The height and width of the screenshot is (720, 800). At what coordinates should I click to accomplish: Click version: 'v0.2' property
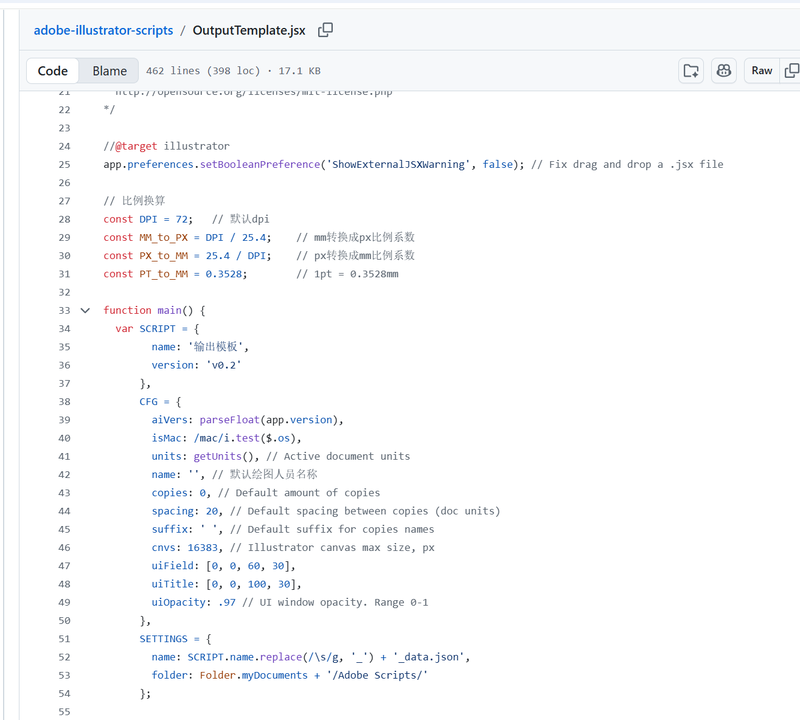[x=196, y=365]
